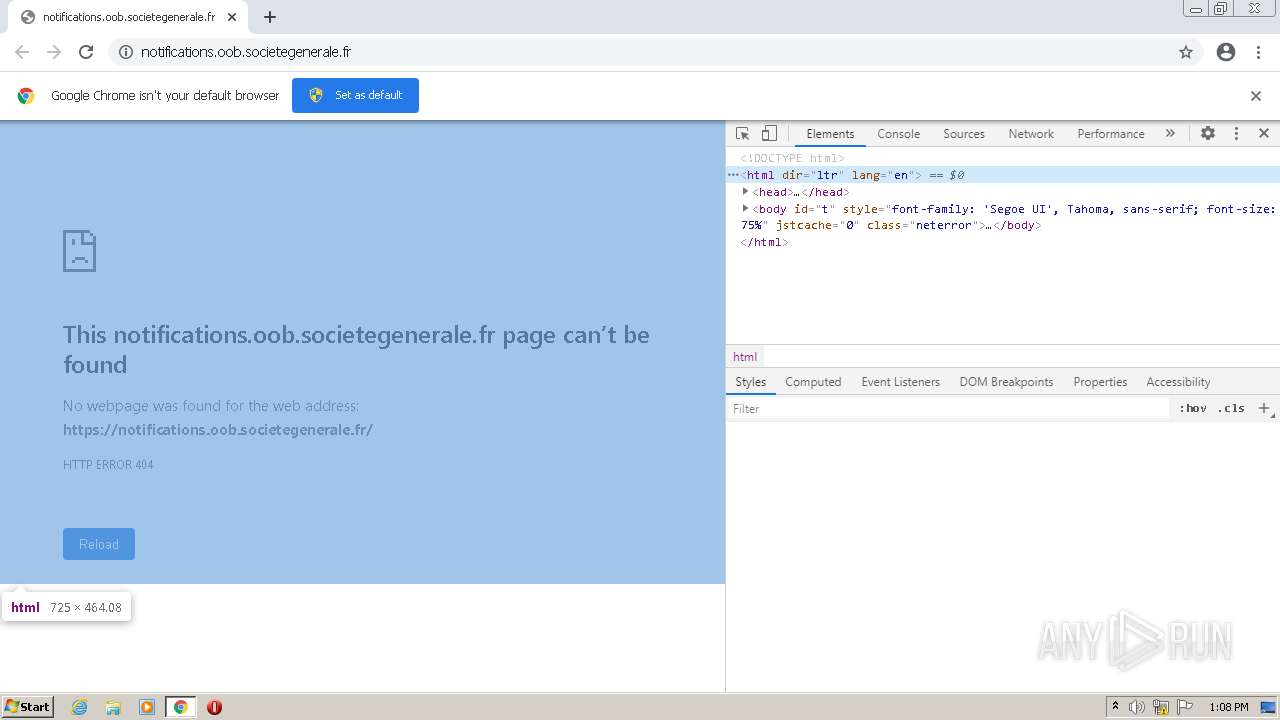Toggle the device toolbar icon in DevTools

[x=769, y=133]
